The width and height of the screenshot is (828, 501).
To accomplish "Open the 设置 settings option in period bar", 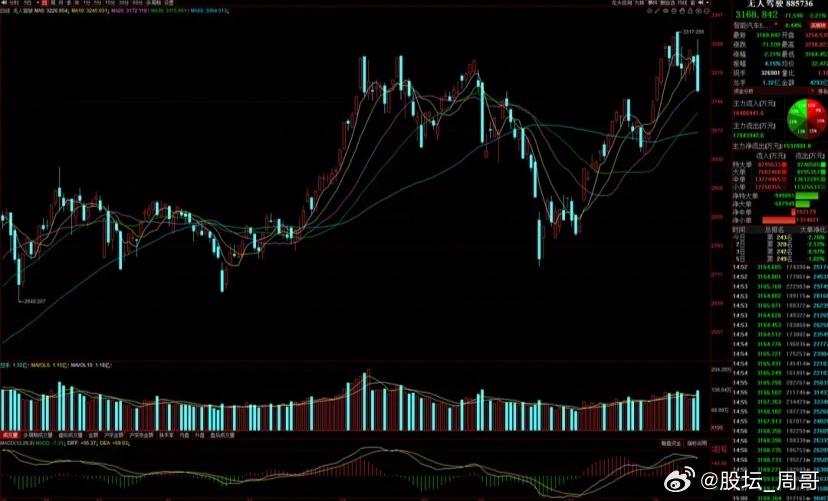I will (168, 3).
